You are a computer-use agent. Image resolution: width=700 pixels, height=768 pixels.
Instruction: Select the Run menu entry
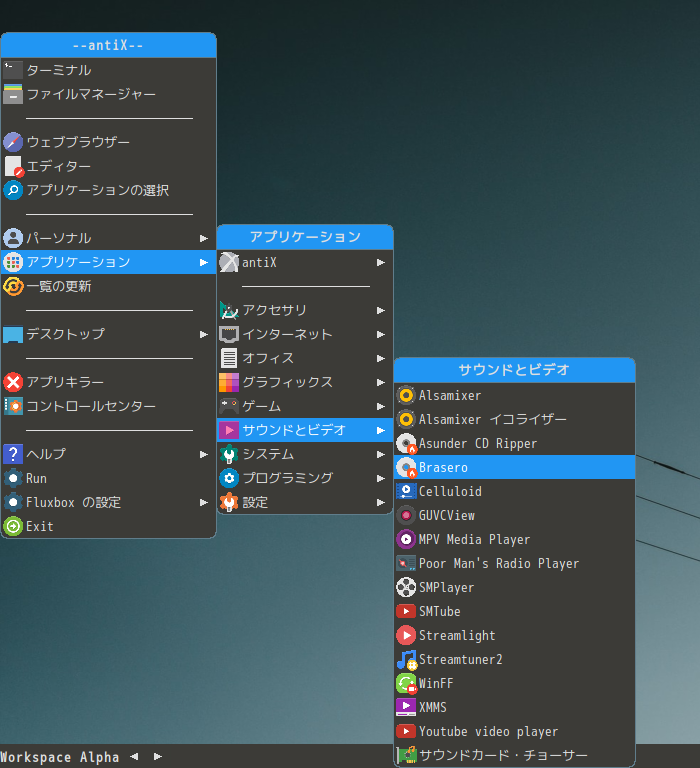click(x=108, y=478)
